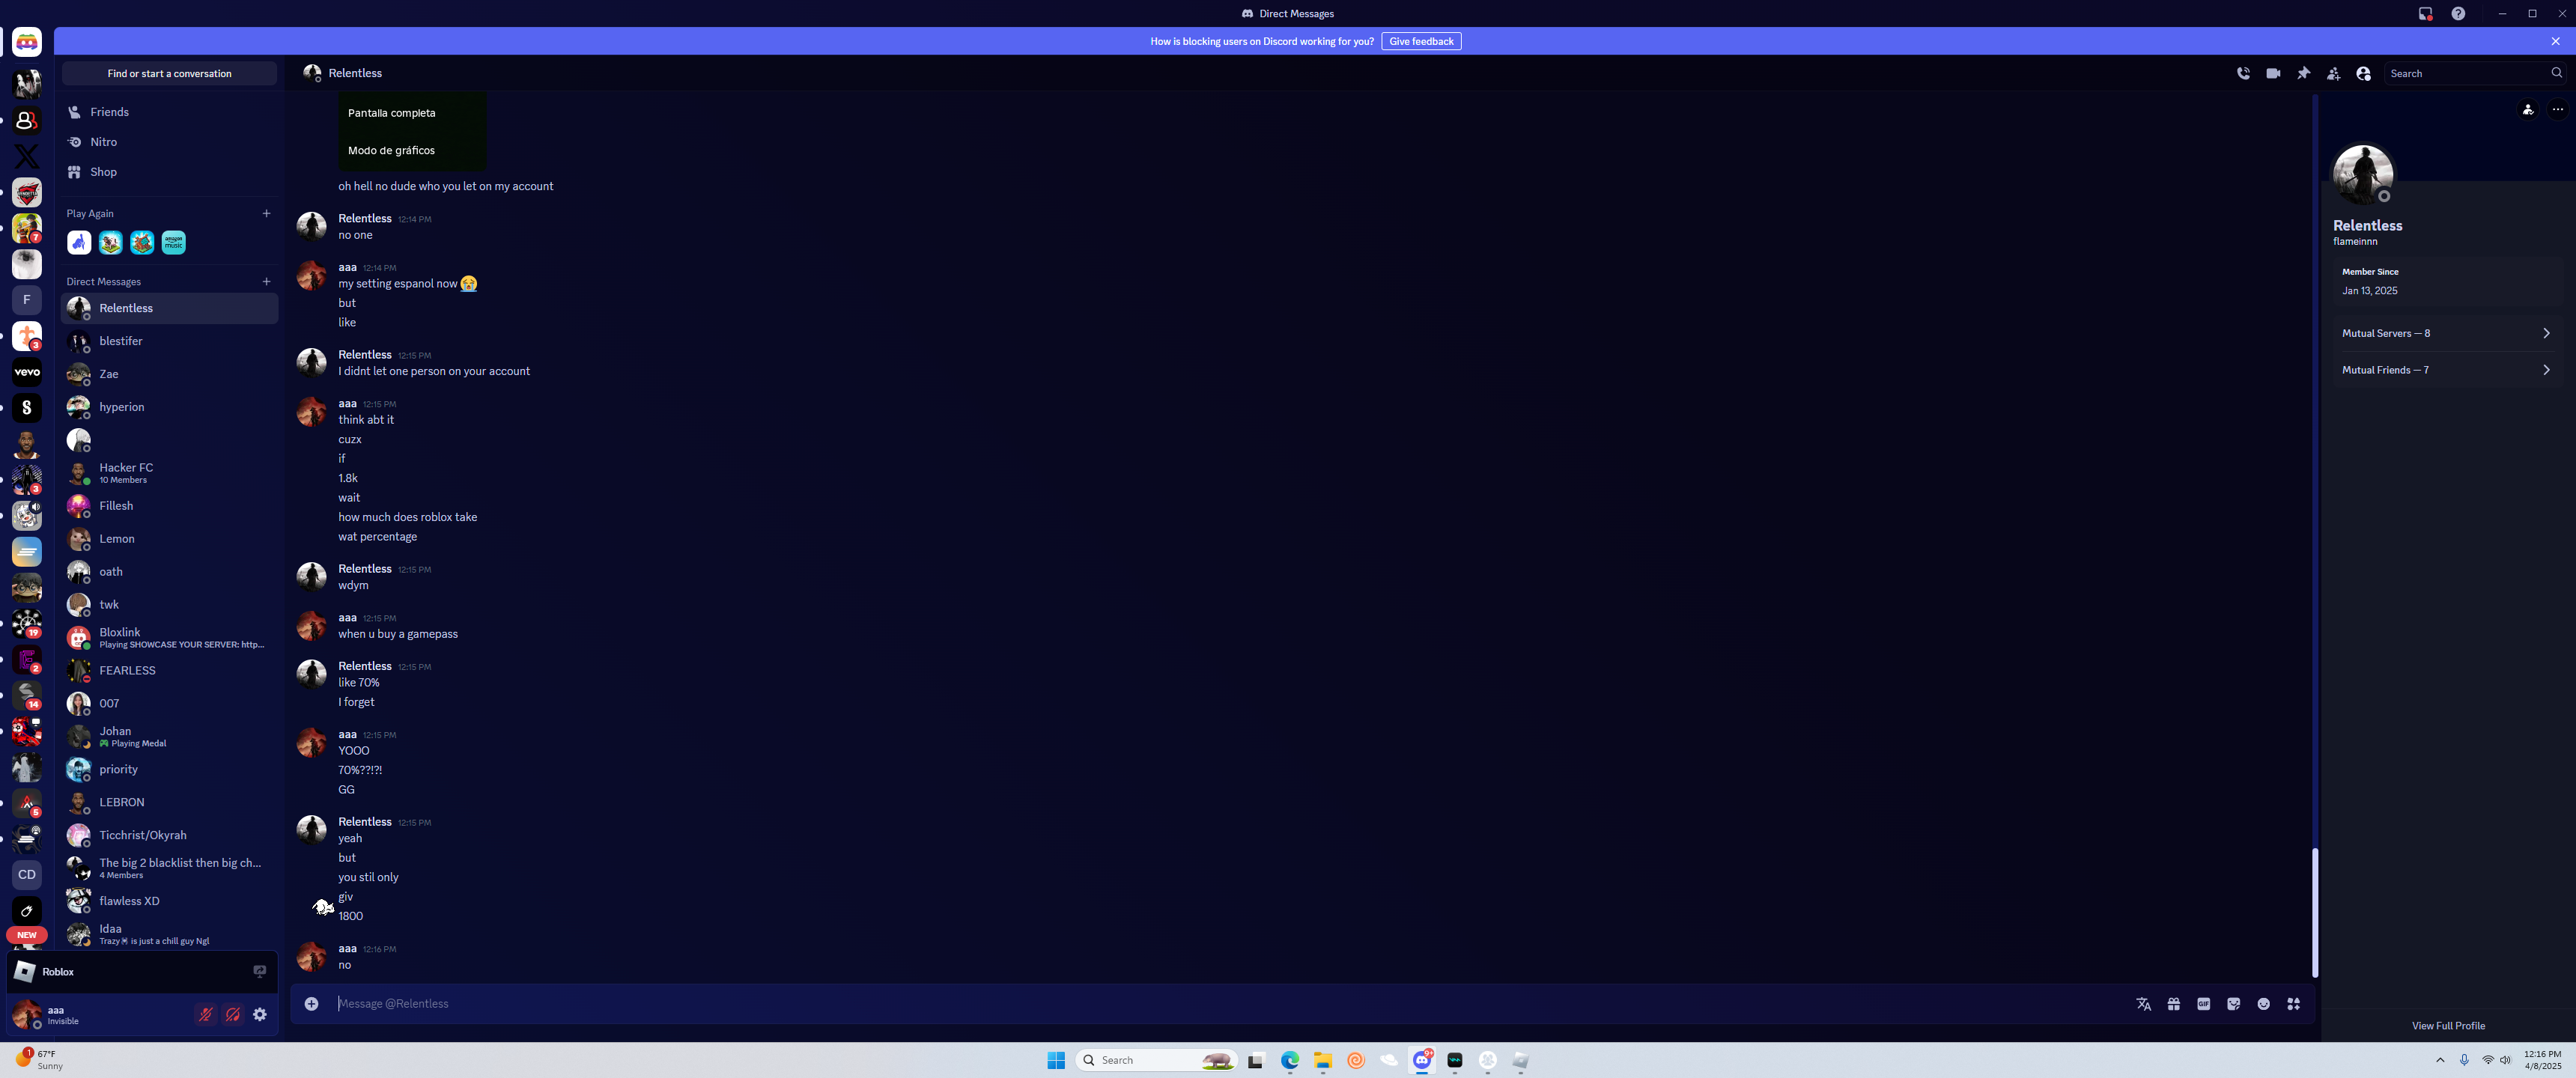This screenshot has height=1078, width=2576.
Task: Start a voice call with Relentless
Action: pyautogui.click(x=2243, y=73)
